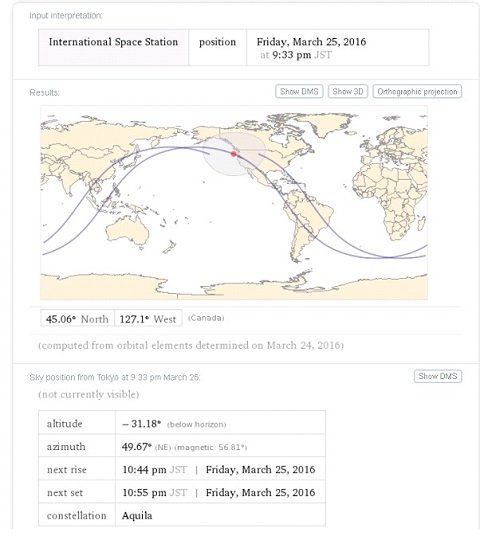Click the world map orbit image
This screenshot has height=536, width=480.
tap(234, 203)
